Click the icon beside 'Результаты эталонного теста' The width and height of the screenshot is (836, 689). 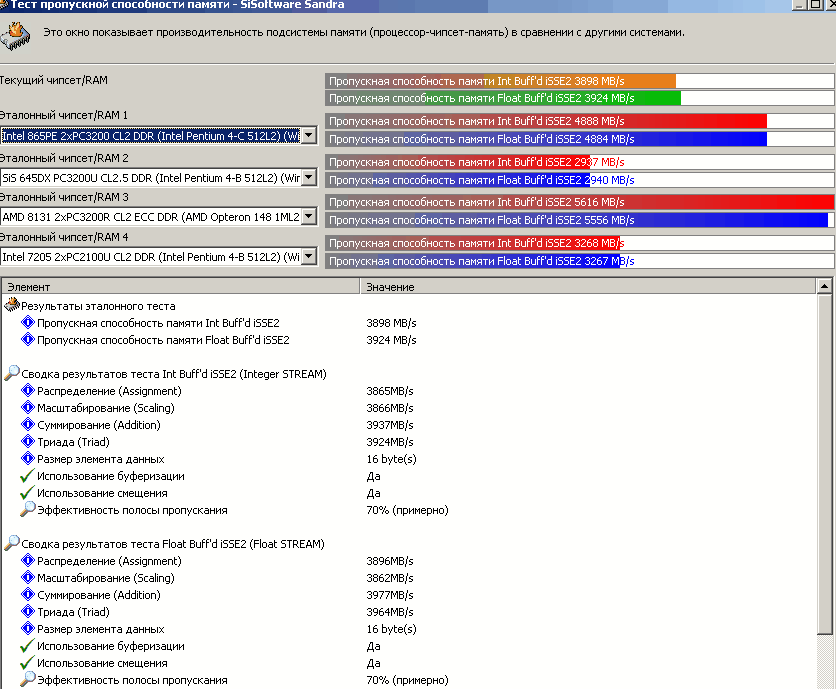tap(12, 305)
